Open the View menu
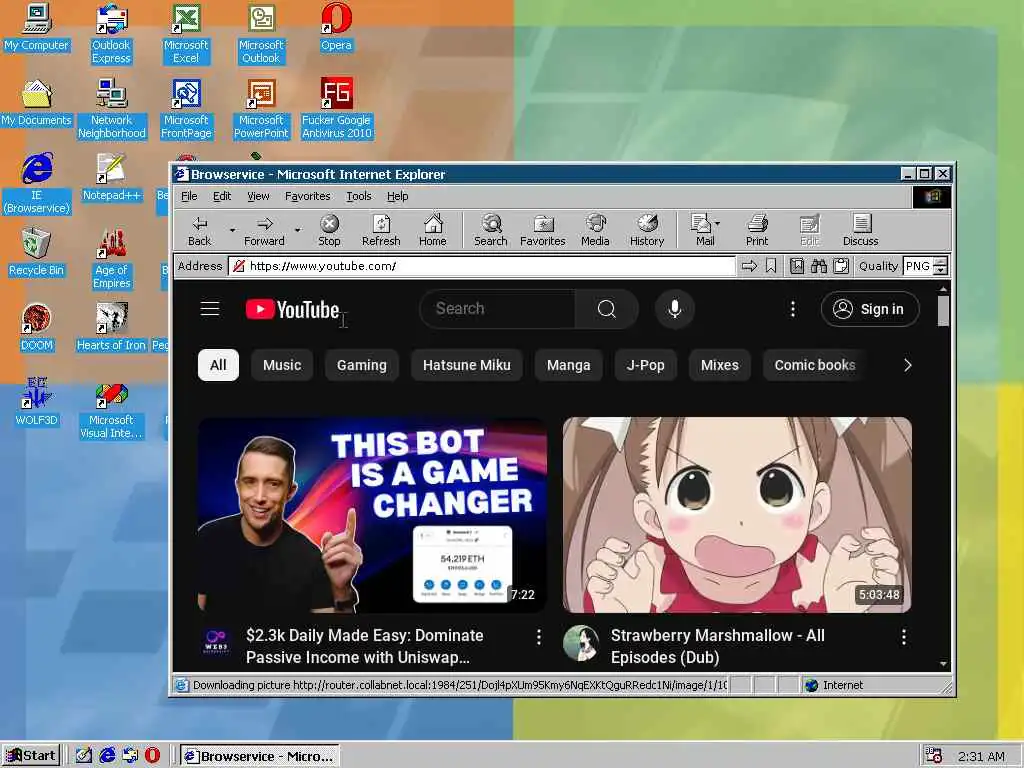This screenshot has width=1024, height=768. (x=258, y=196)
